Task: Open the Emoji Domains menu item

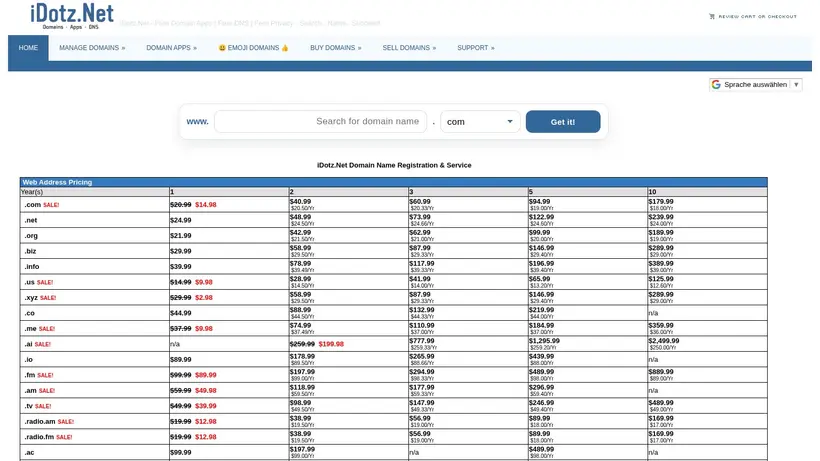Action: [x=254, y=48]
